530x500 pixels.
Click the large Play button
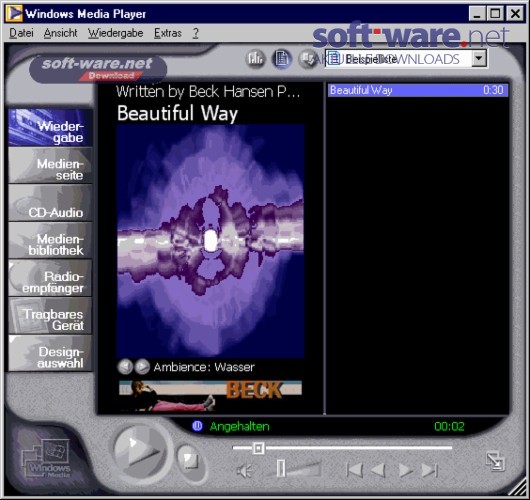139,451
